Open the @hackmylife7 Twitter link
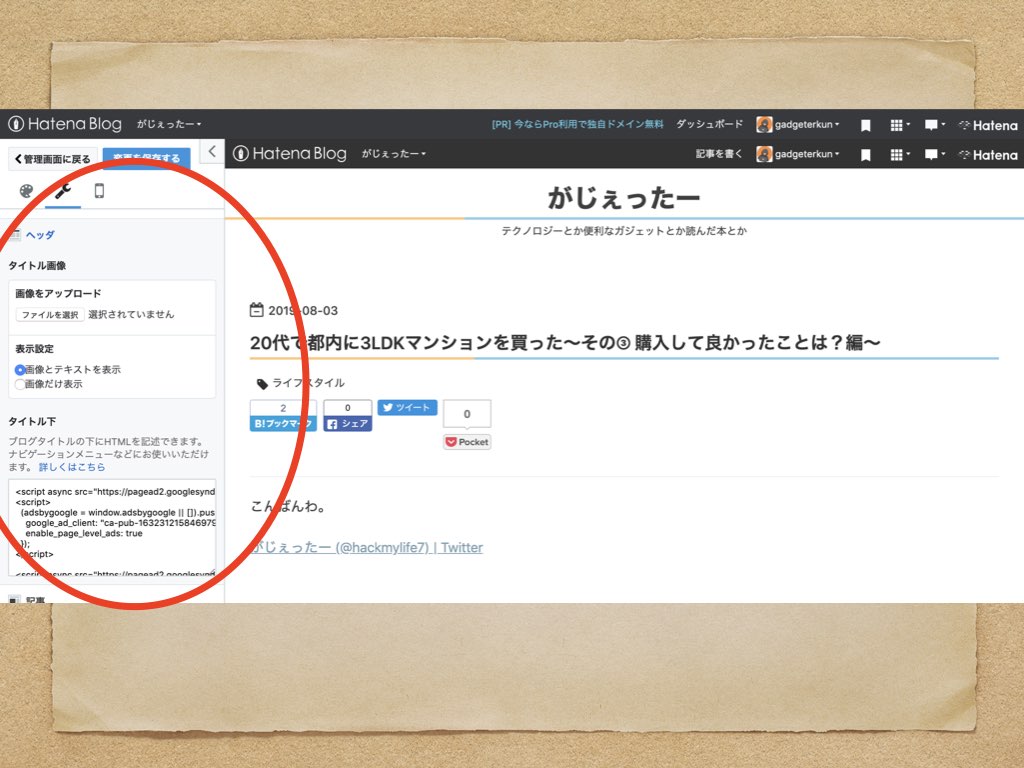The height and width of the screenshot is (768, 1024). [367, 547]
